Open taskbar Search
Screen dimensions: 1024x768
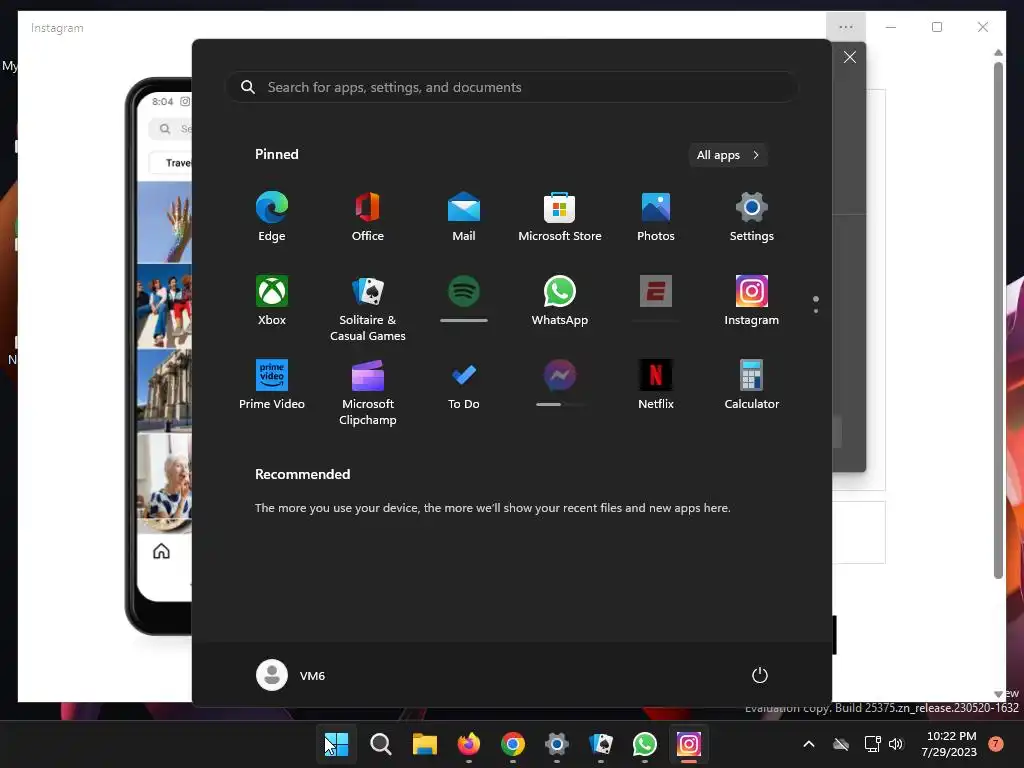(381, 744)
